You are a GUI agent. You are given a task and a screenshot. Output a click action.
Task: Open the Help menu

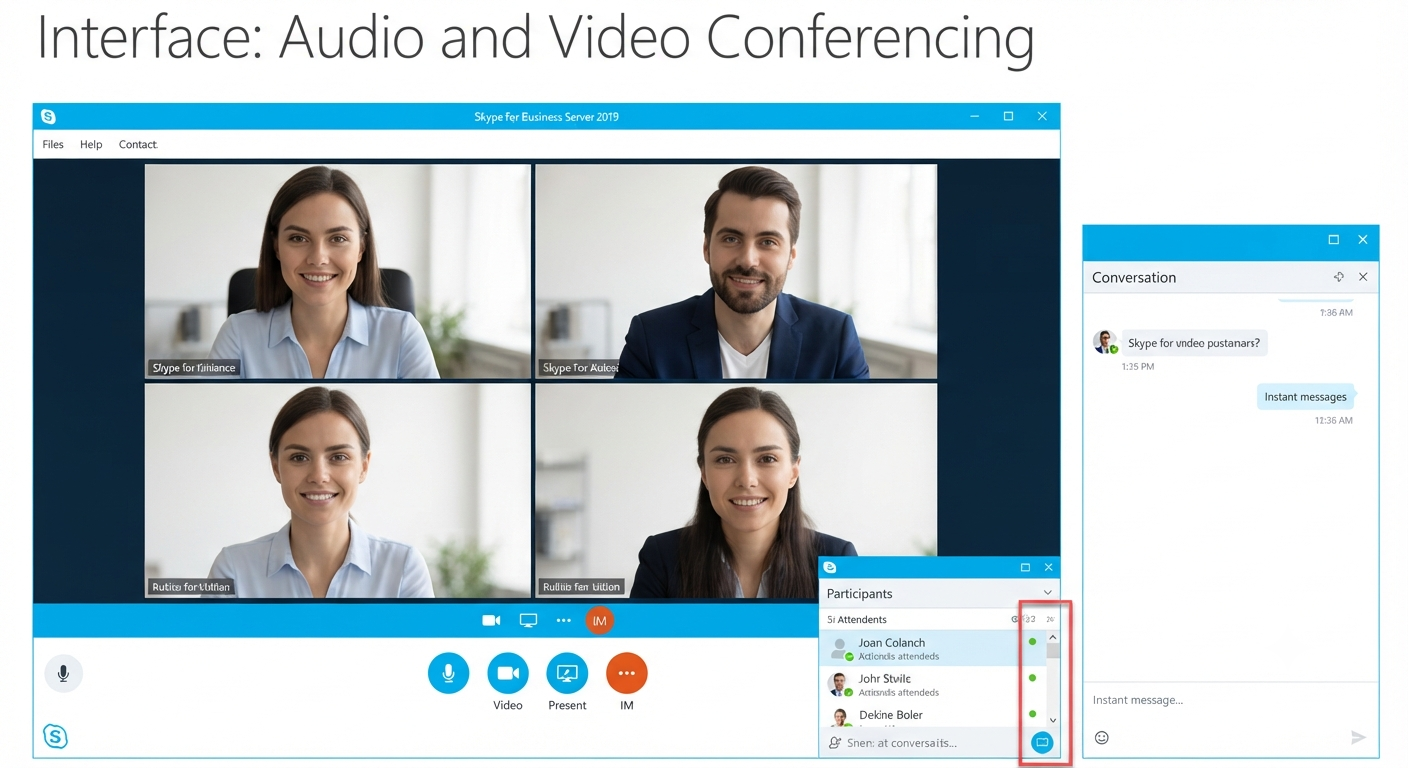[x=91, y=144]
